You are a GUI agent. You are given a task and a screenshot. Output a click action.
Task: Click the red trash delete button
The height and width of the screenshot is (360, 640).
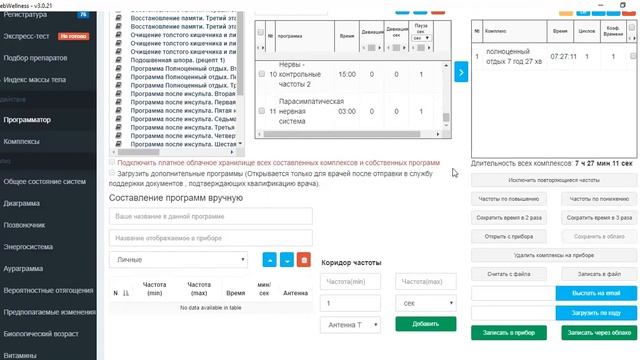(x=304, y=260)
